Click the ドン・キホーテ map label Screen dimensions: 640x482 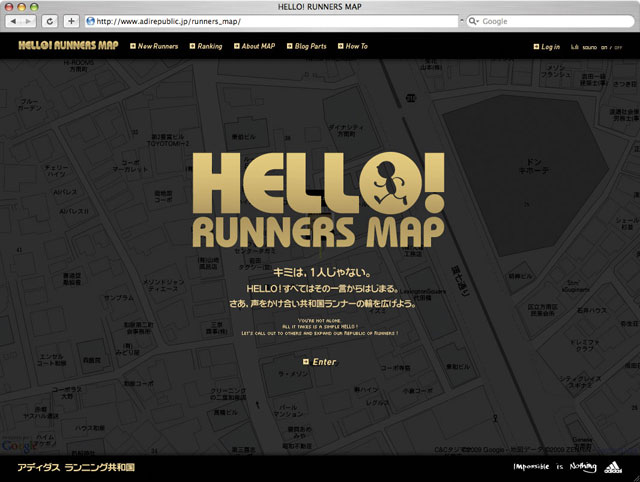(533, 167)
